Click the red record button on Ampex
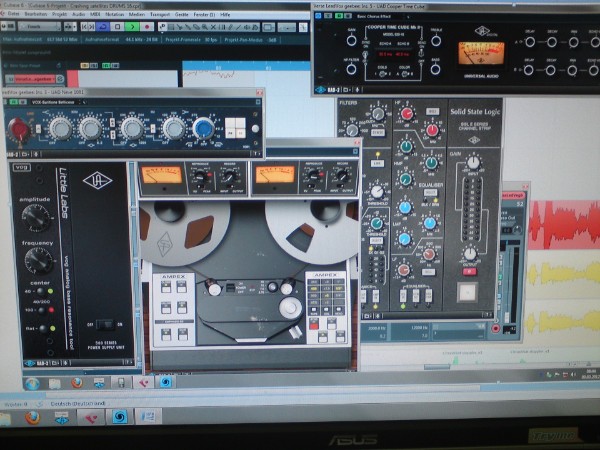 pos(313,325)
